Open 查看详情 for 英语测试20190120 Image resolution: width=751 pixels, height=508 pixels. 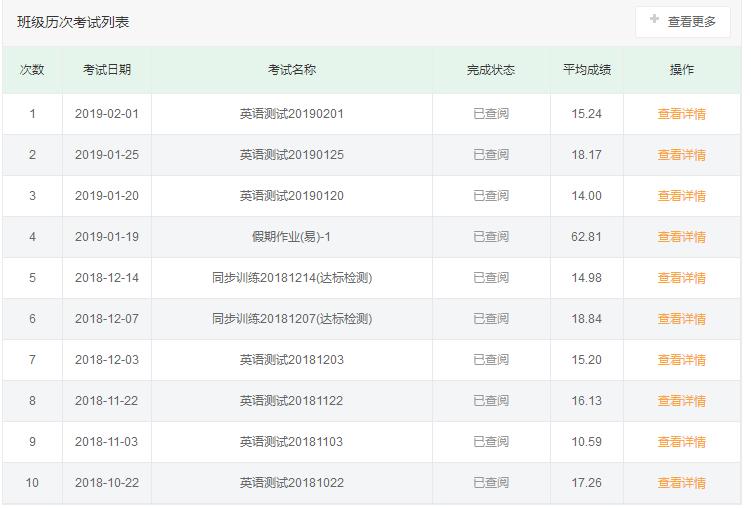point(682,196)
